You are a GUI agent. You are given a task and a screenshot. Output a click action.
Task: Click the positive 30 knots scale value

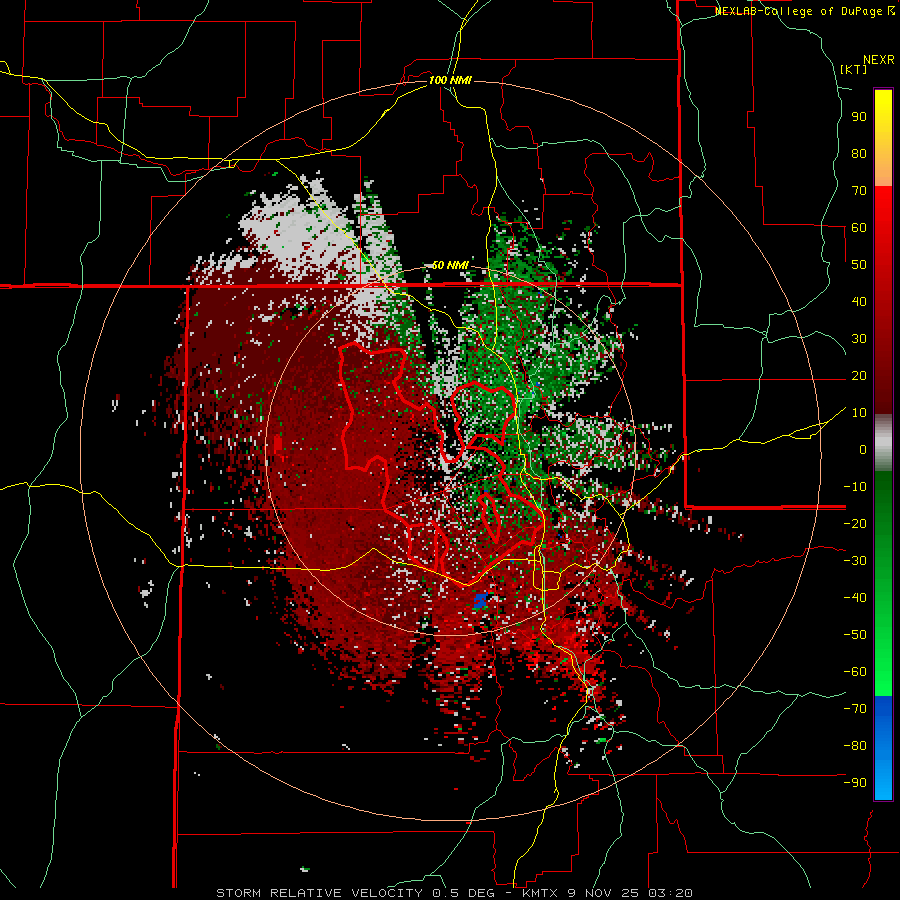859,339
